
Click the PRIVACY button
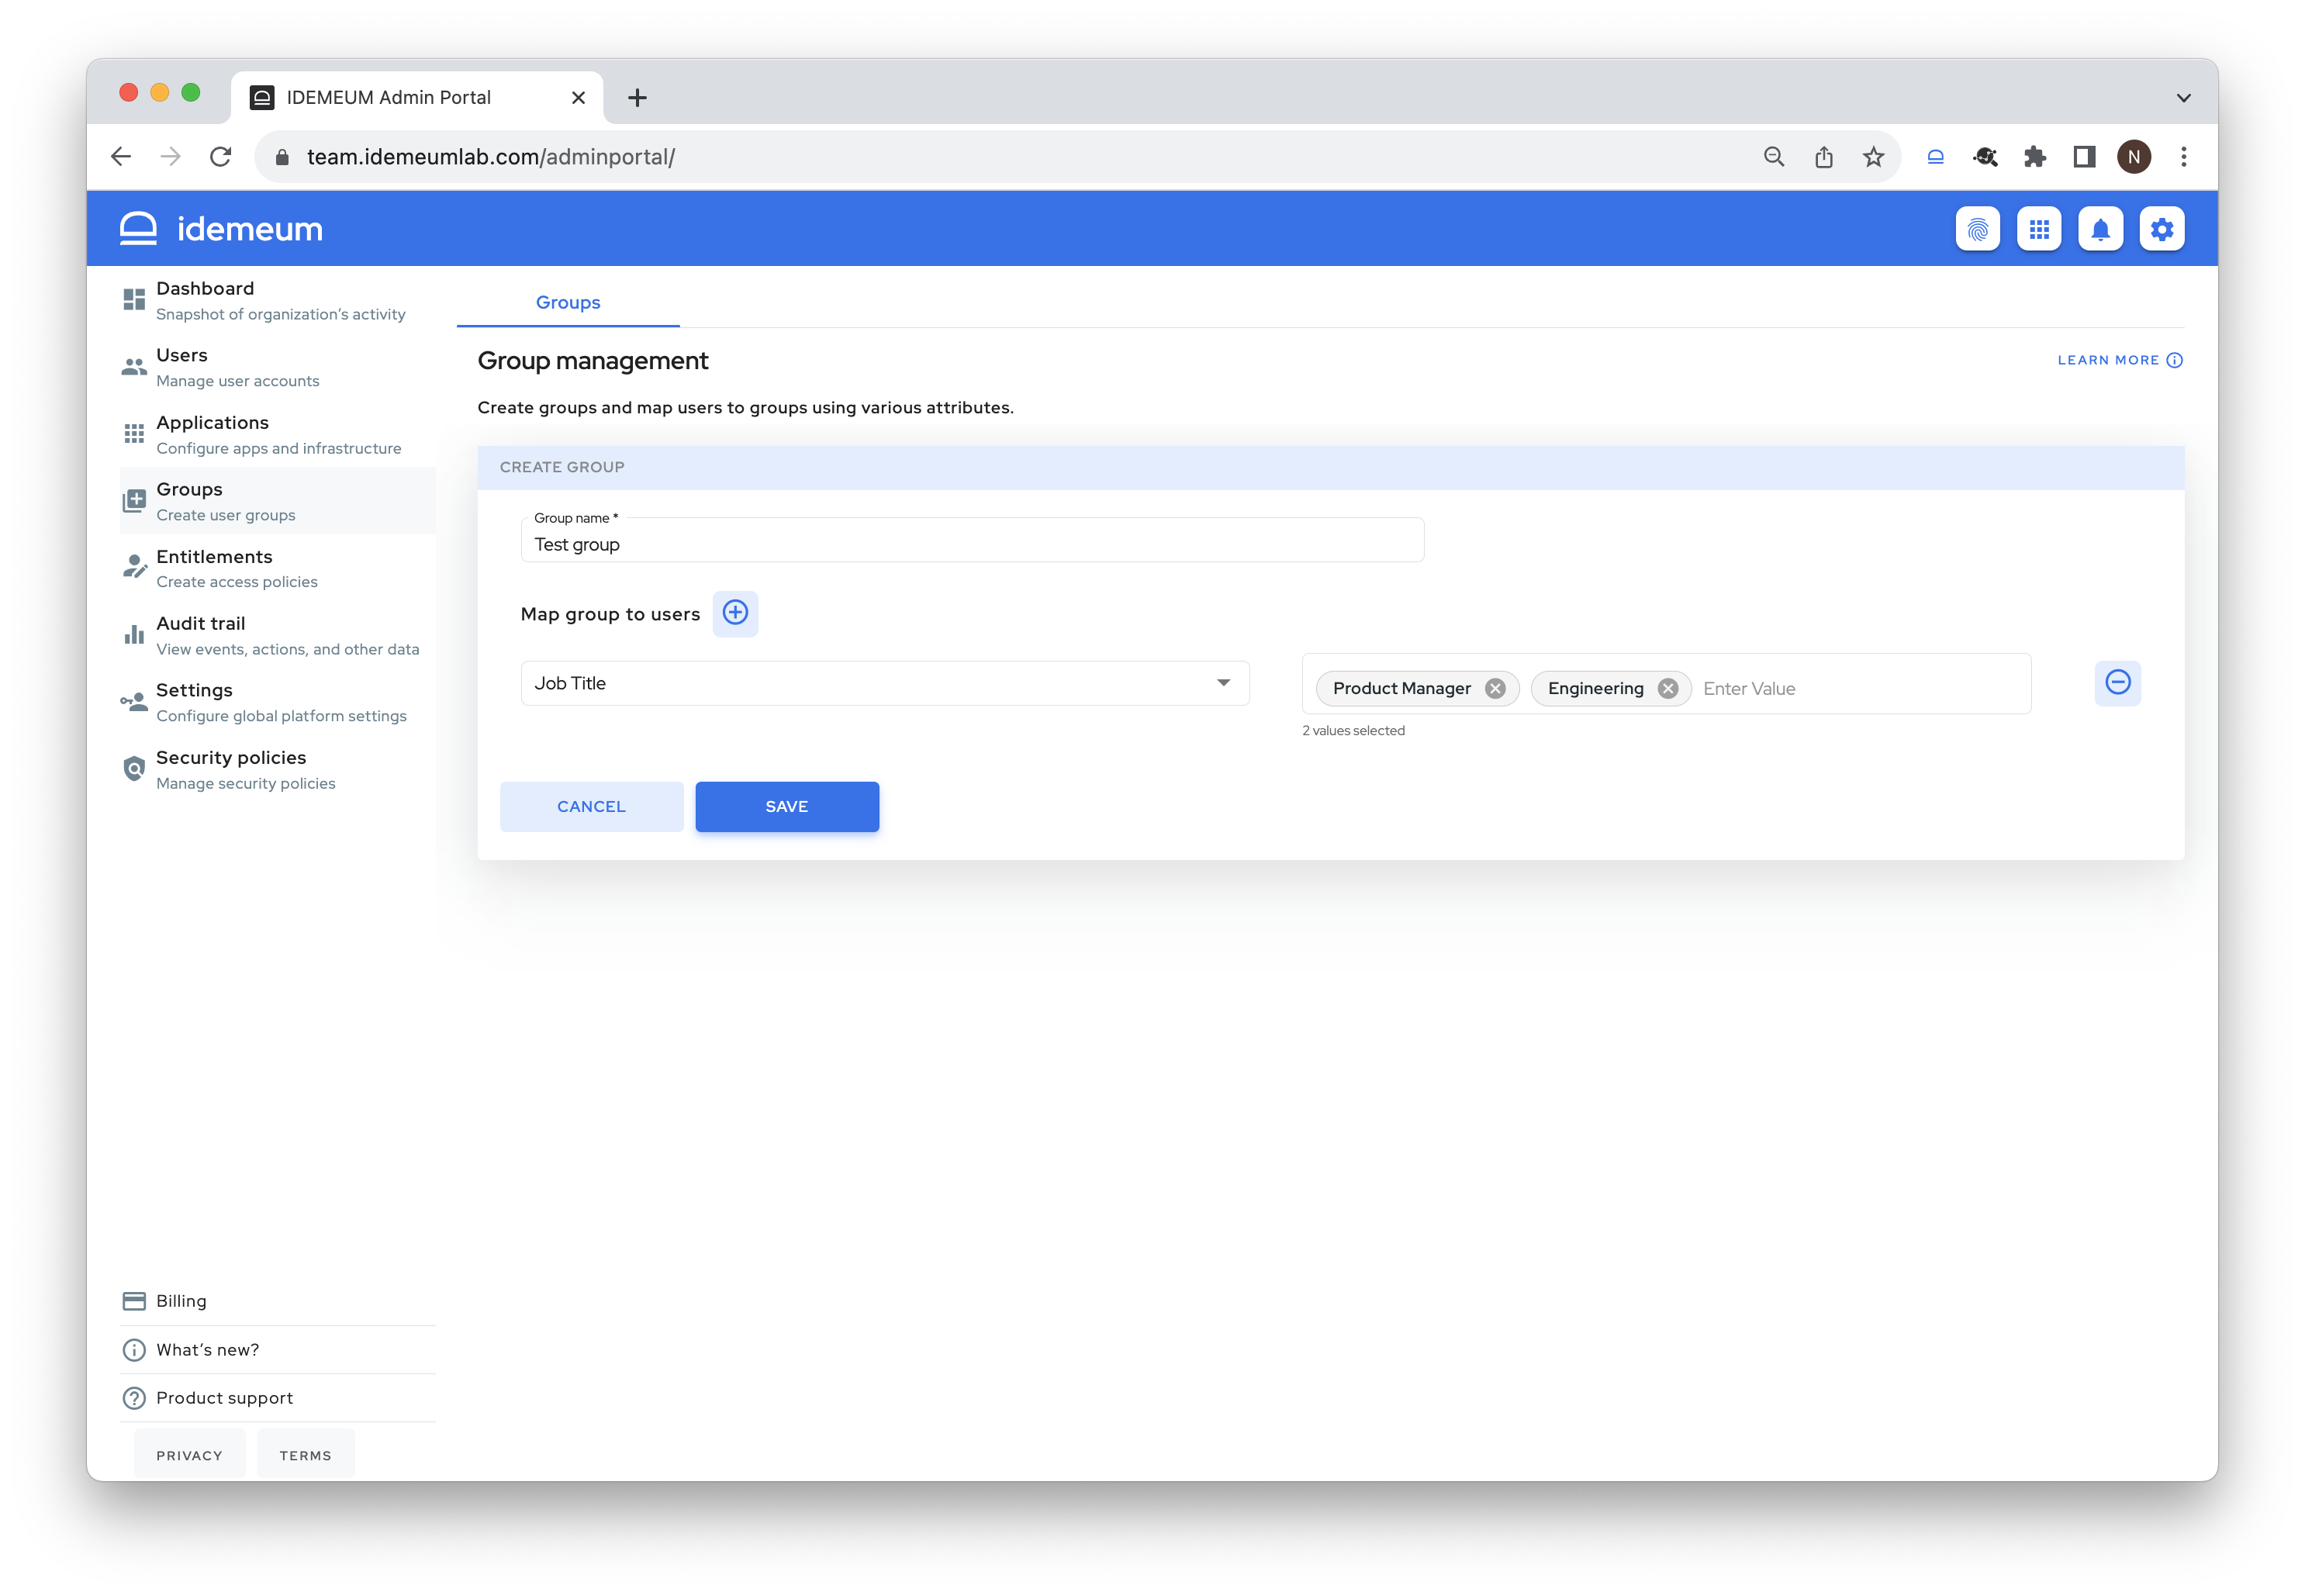[x=189, y=1455]
